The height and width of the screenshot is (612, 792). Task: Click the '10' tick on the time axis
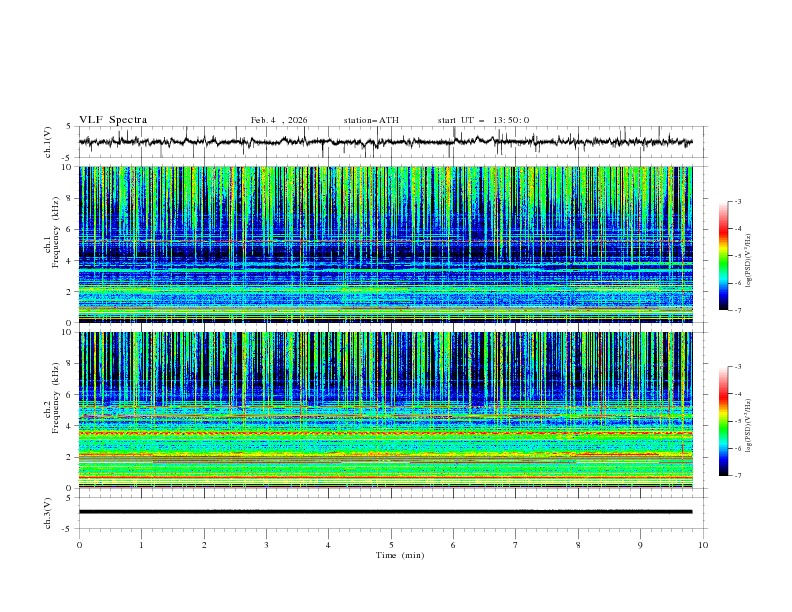[x=703, y=545]
